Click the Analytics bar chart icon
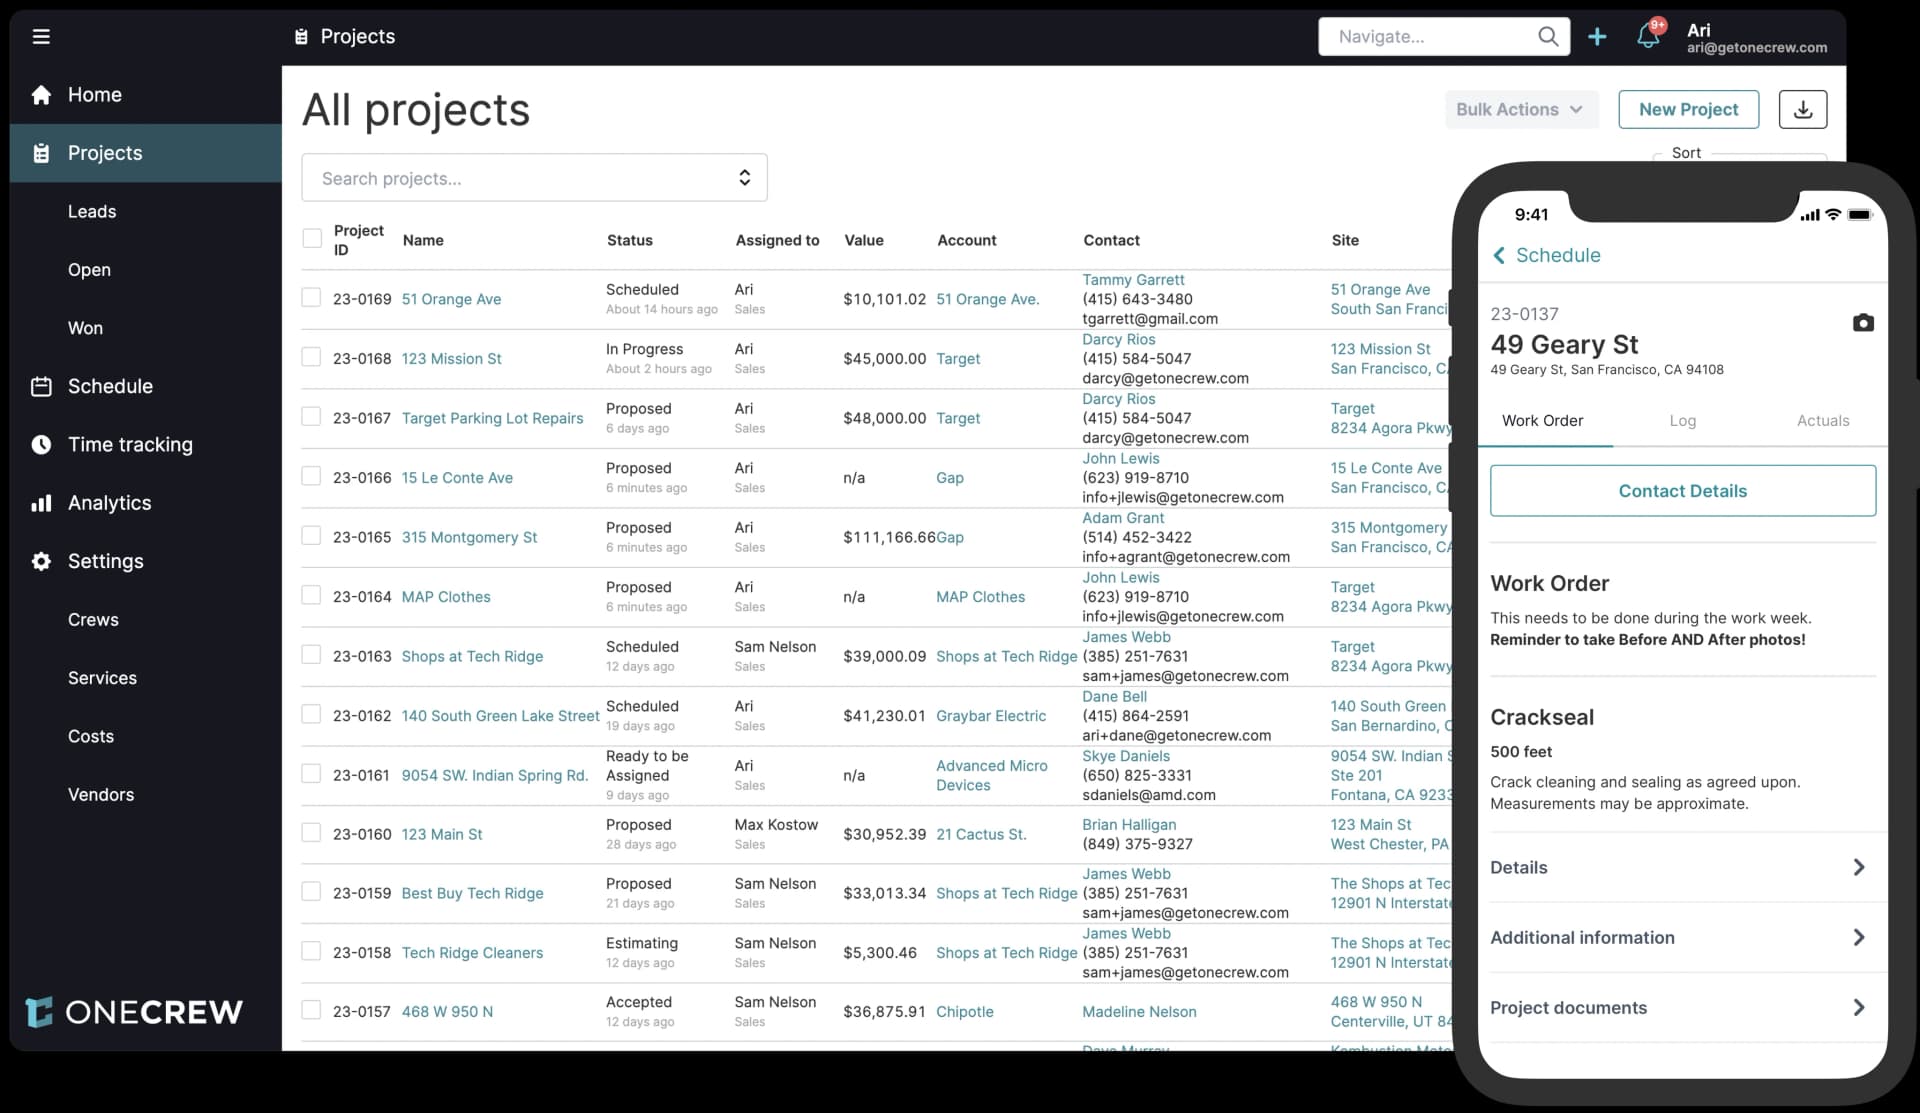1920x1113 pixels. pyautogui.click(x=41, y=503)
